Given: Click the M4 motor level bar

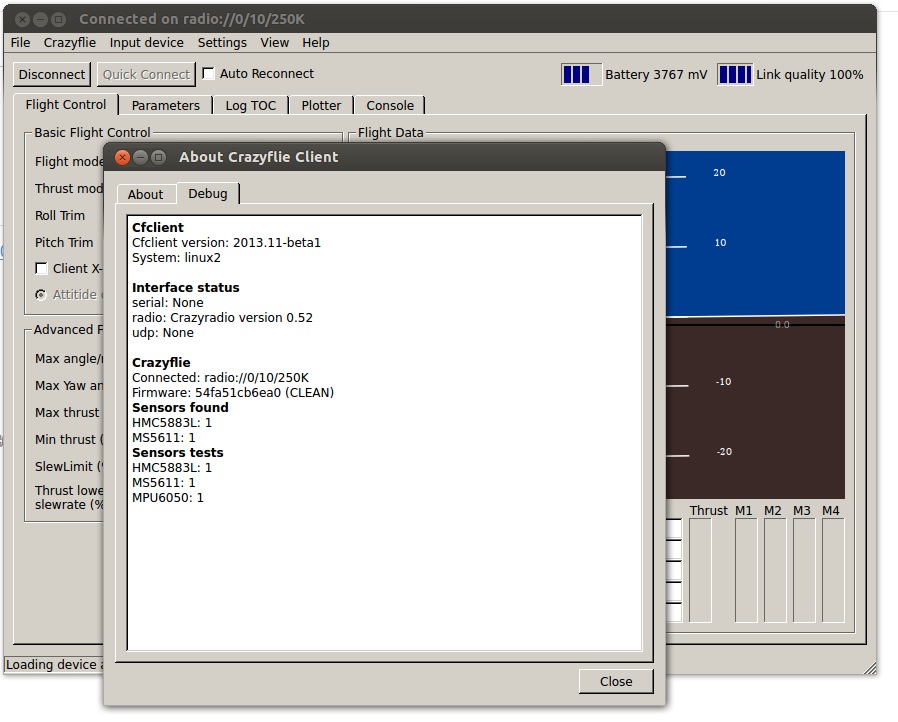Looking at the screenshot, I should click(x=833, y=570).
